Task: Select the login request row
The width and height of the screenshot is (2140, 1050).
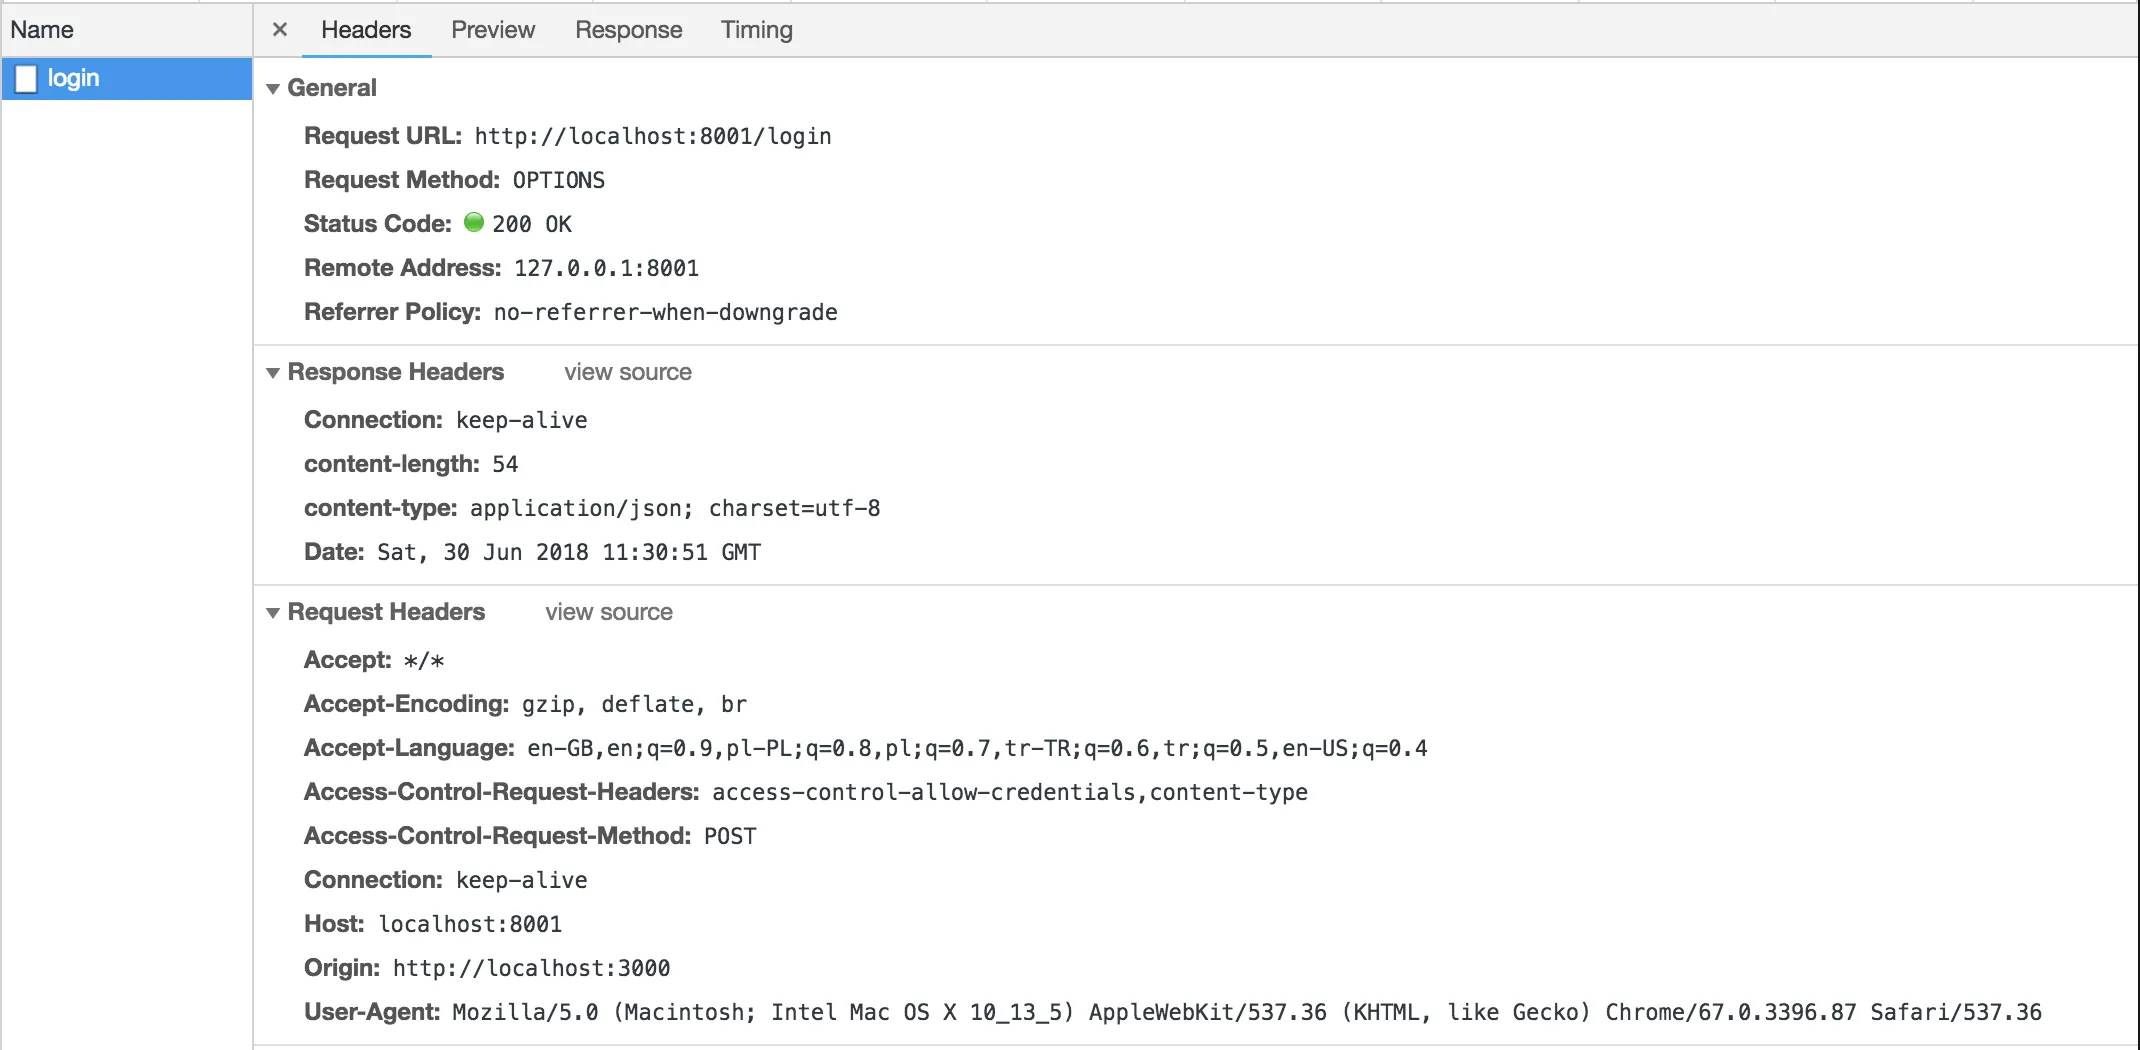Action: [127, 78]
